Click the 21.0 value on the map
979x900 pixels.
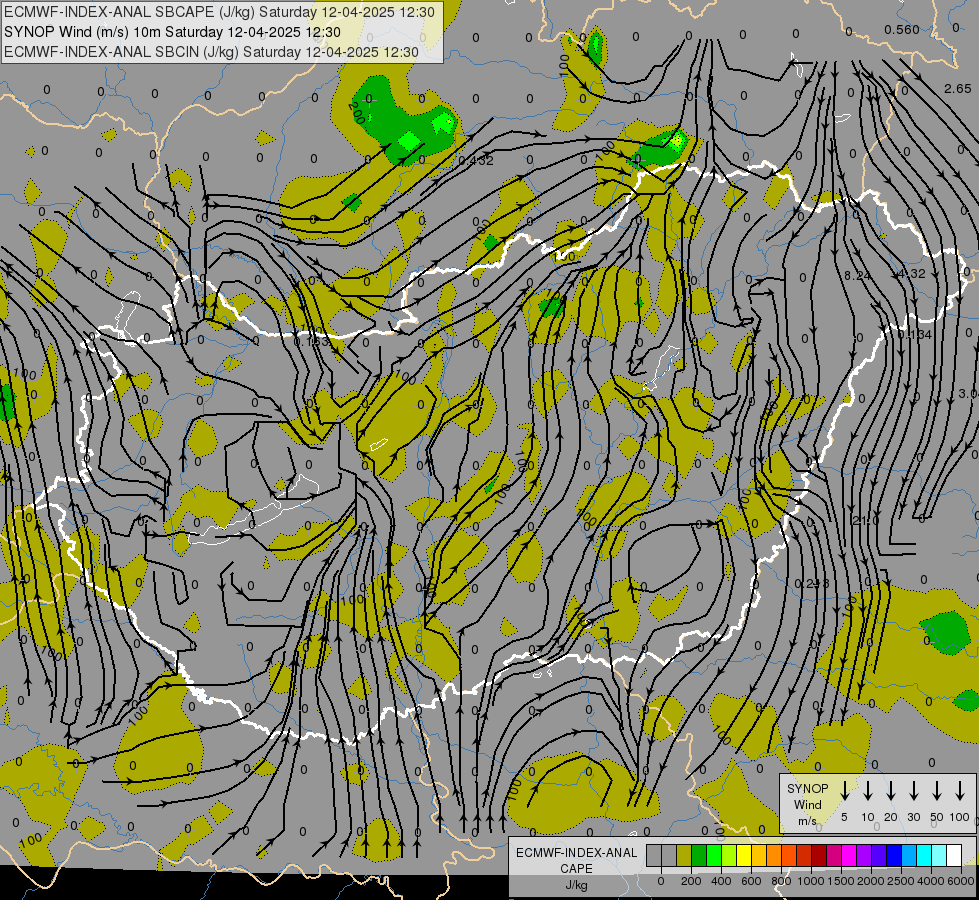tap(865, 520)
